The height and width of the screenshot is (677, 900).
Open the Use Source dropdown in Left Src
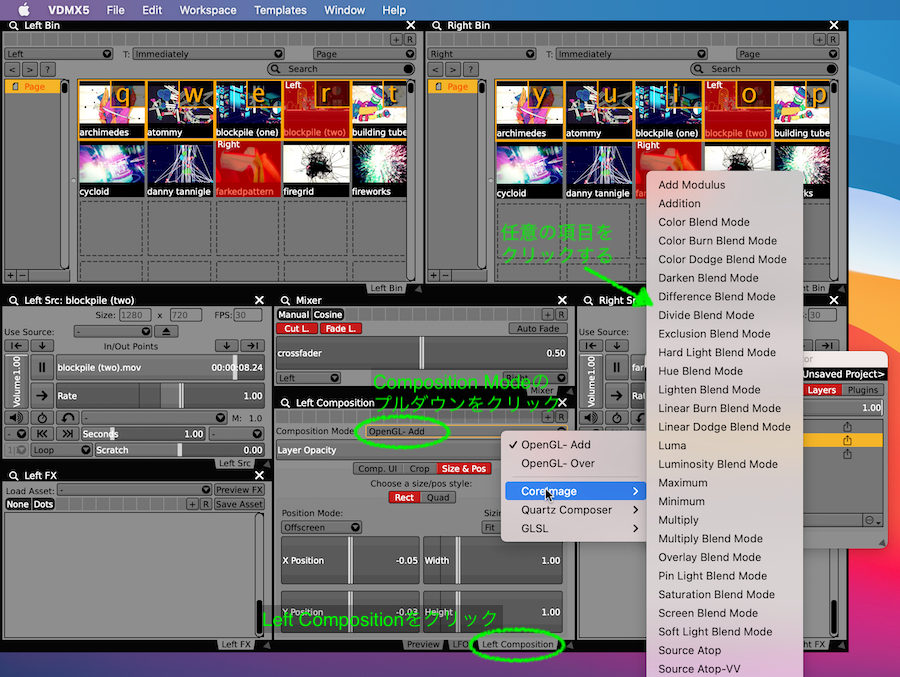coord(112,331)
